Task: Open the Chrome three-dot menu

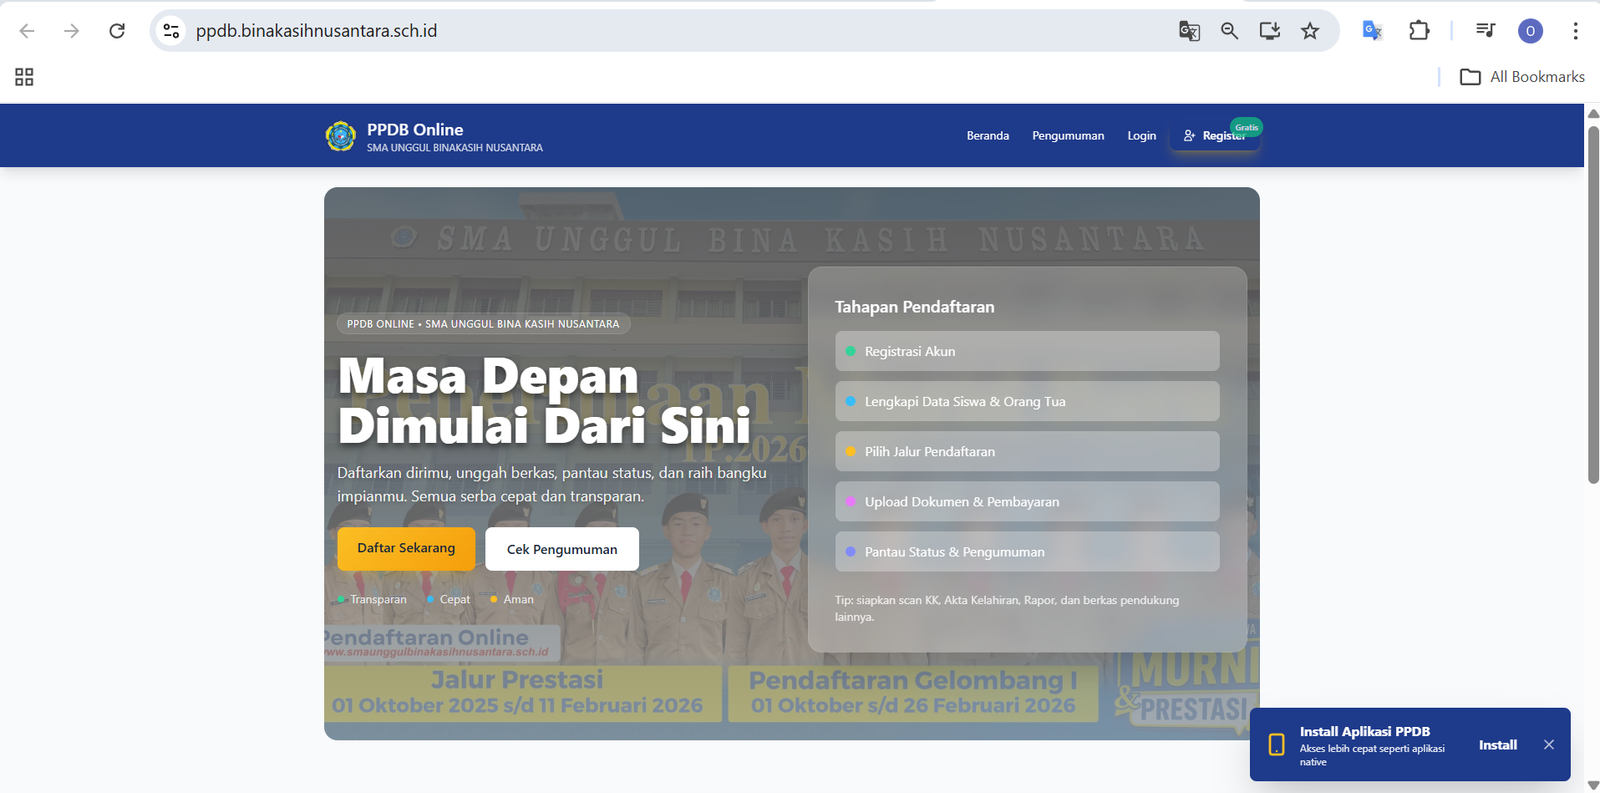Action: [x=1575, y=31]
